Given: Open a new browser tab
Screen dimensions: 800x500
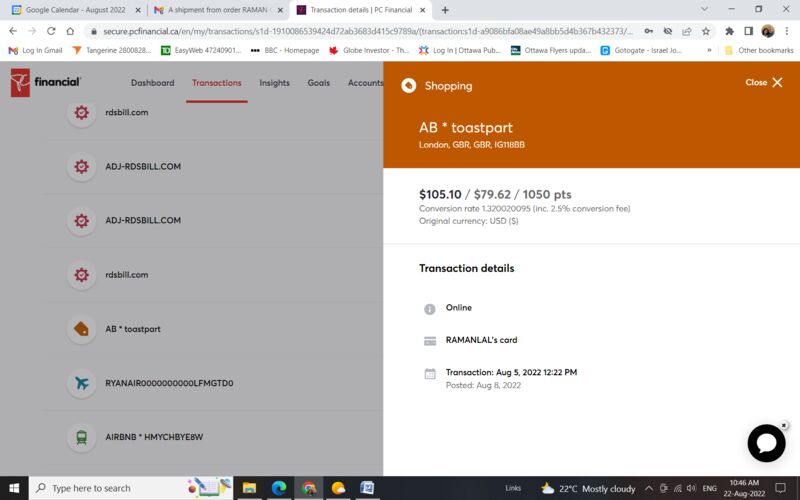Looking at the screenshot, I should (x=445, y=10).
